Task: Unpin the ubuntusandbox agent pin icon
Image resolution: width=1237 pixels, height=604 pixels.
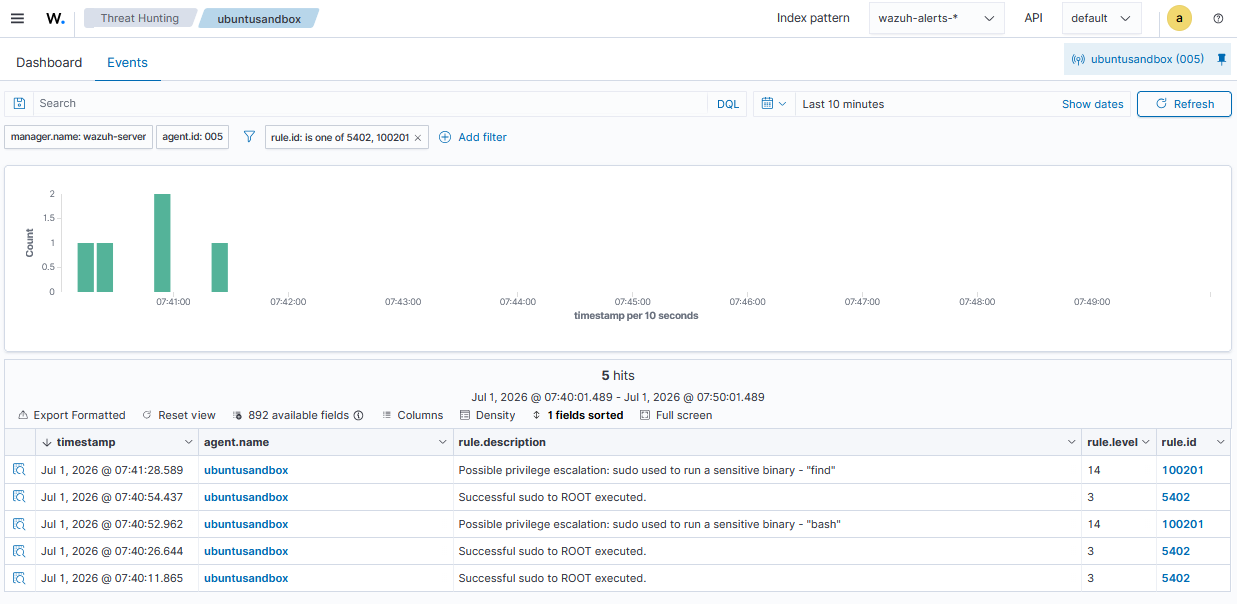Action: click(x=1221, y=59)
